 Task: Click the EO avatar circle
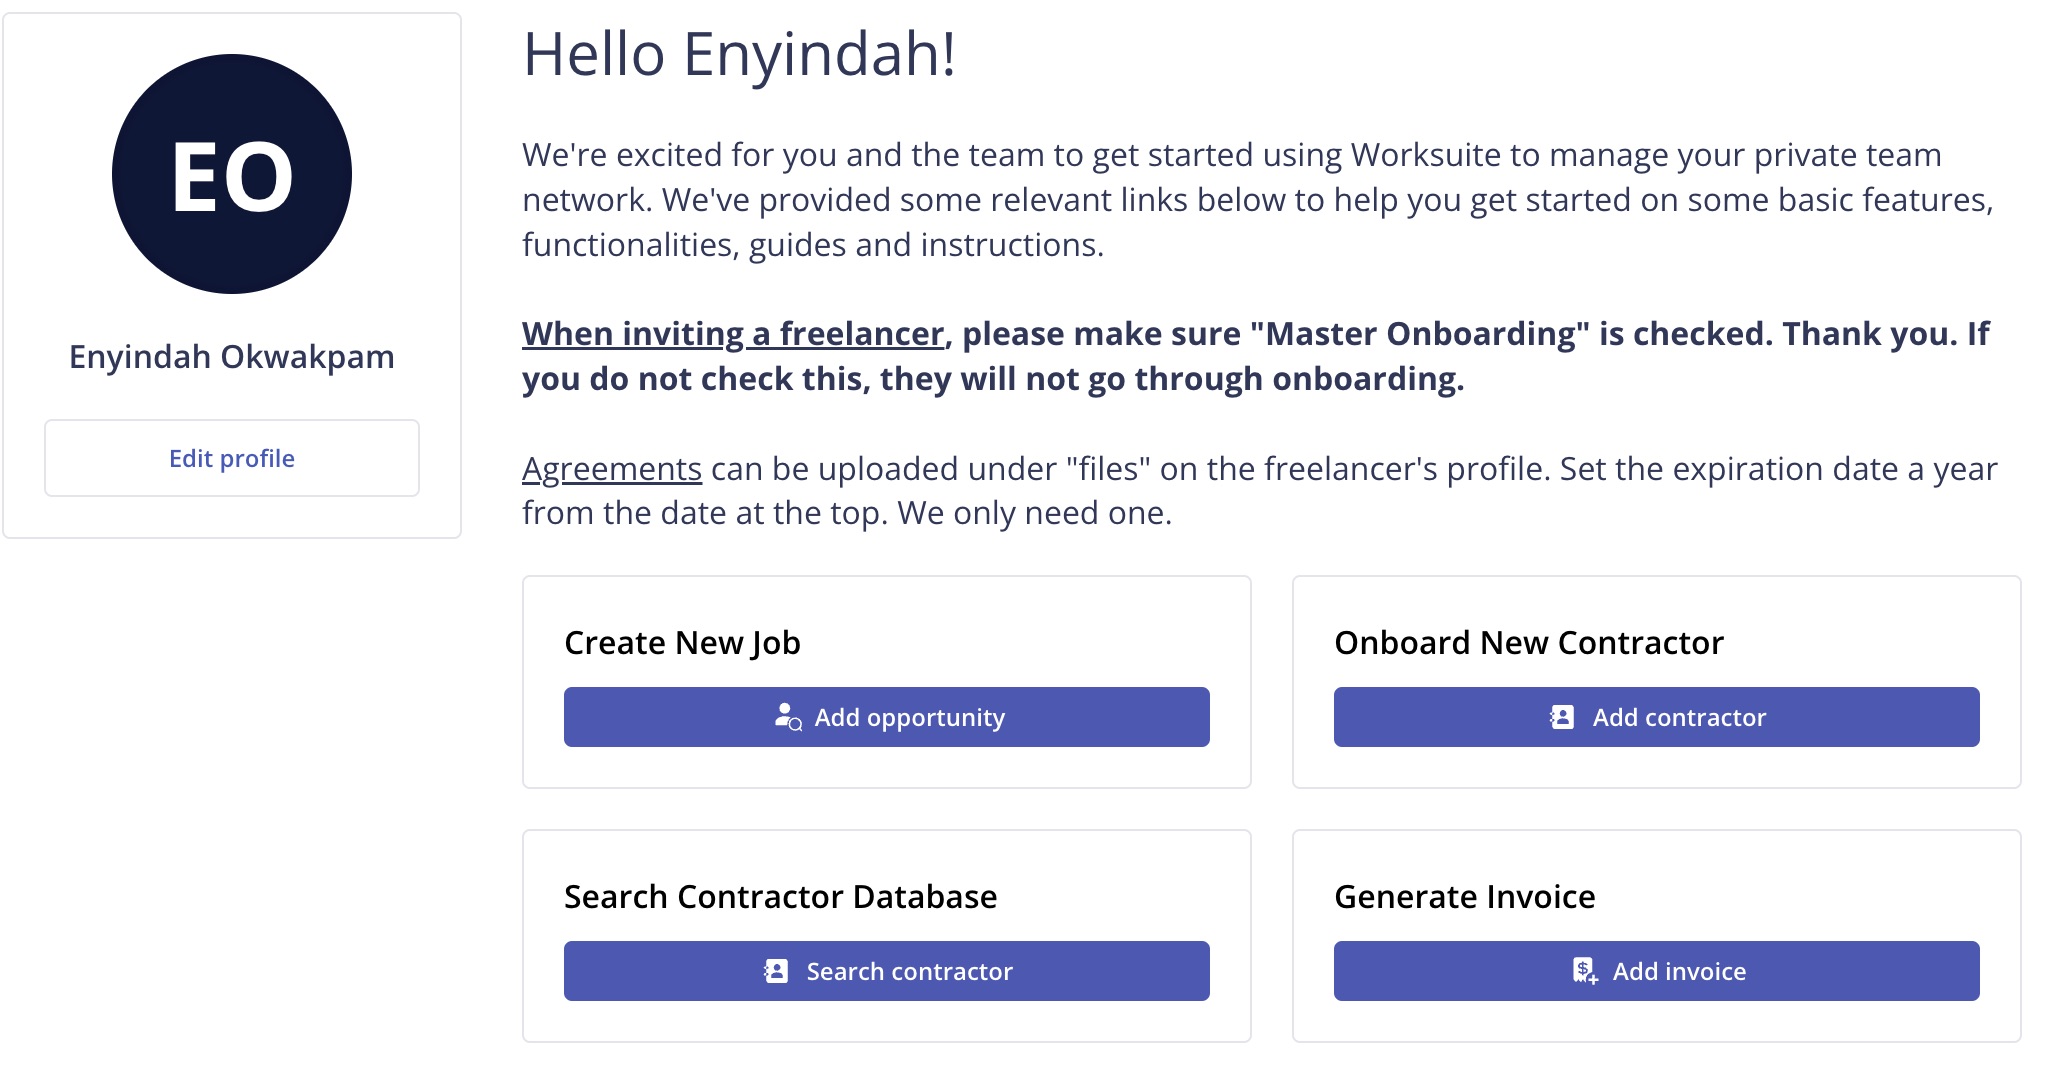[x=232, y=174]
